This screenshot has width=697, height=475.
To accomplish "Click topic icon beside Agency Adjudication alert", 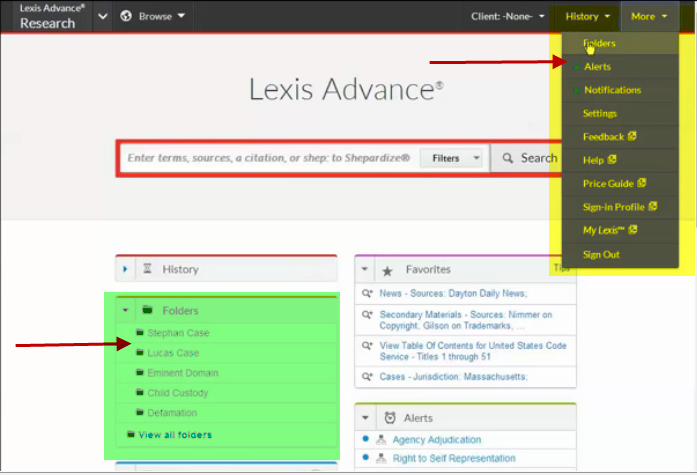I will click(x=381, y=439).
